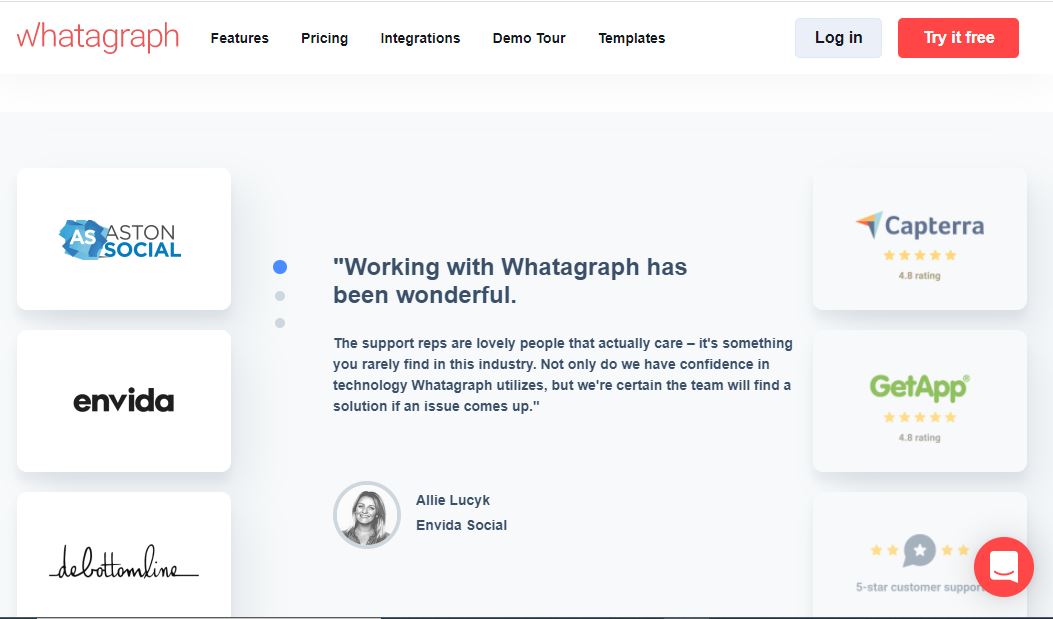Click the Envida Social company text

point(461,525)
